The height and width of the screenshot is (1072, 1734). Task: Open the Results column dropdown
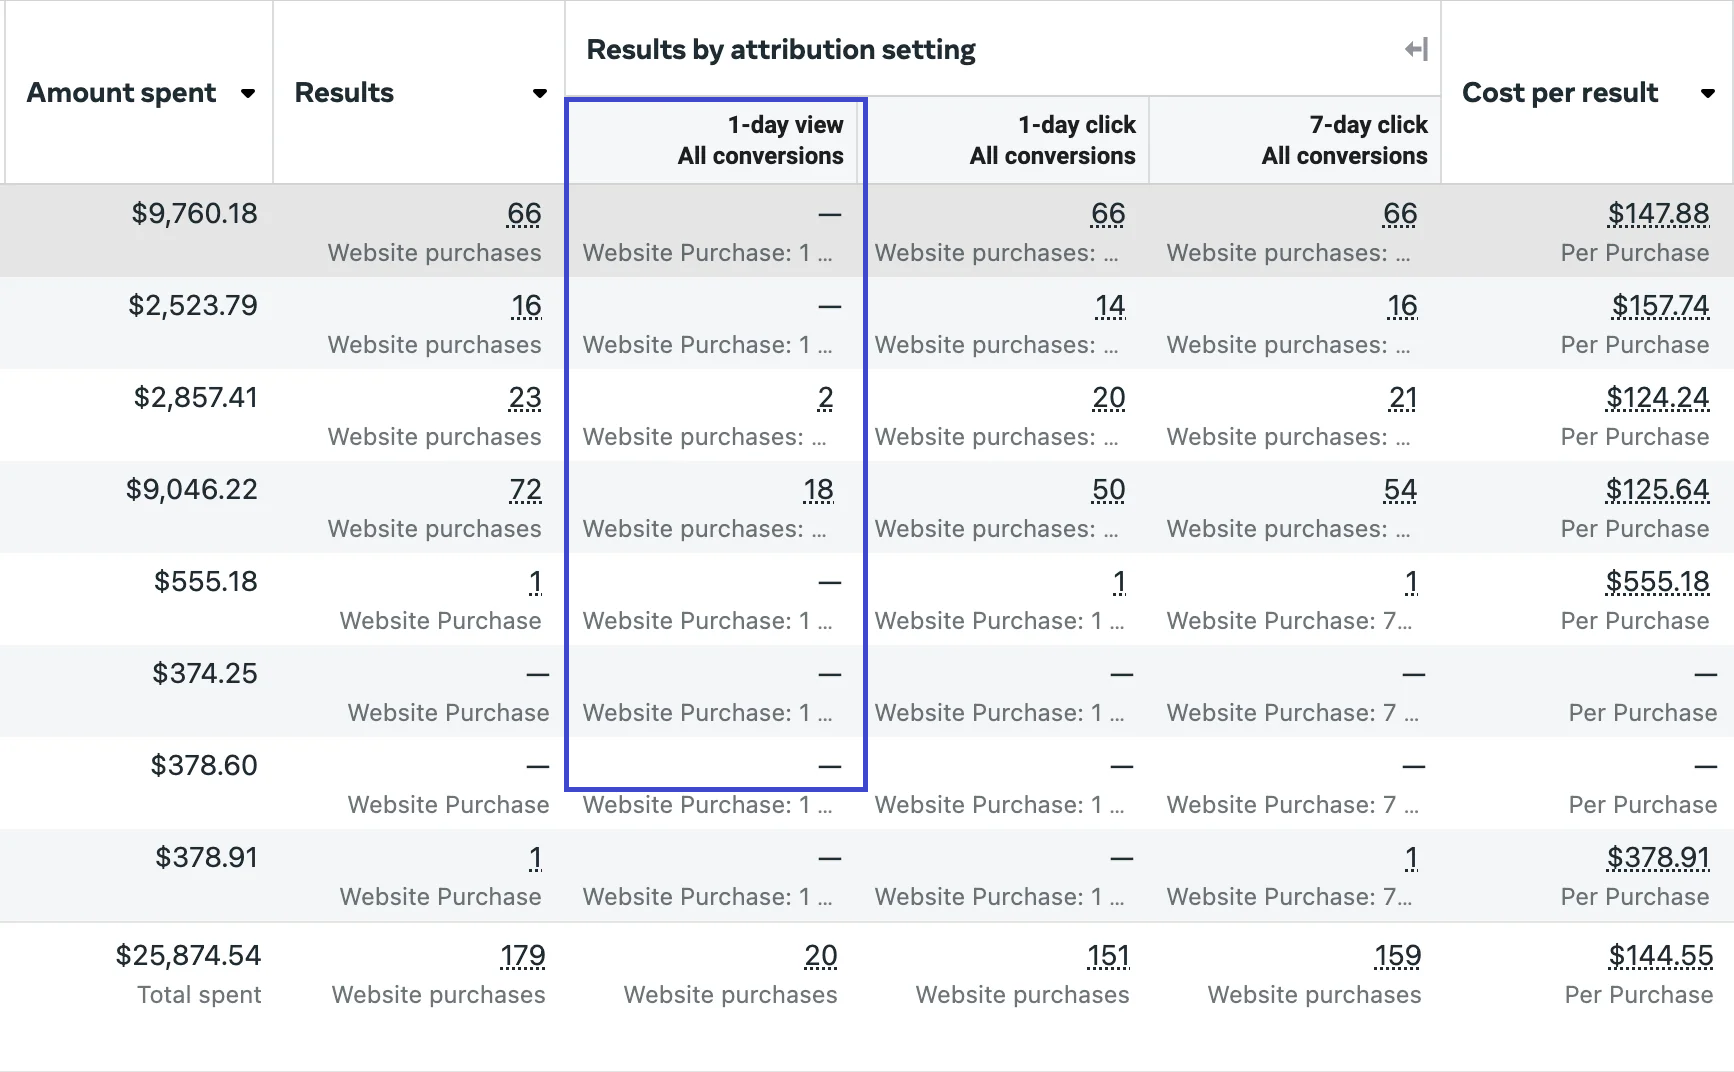coord(540,93)
